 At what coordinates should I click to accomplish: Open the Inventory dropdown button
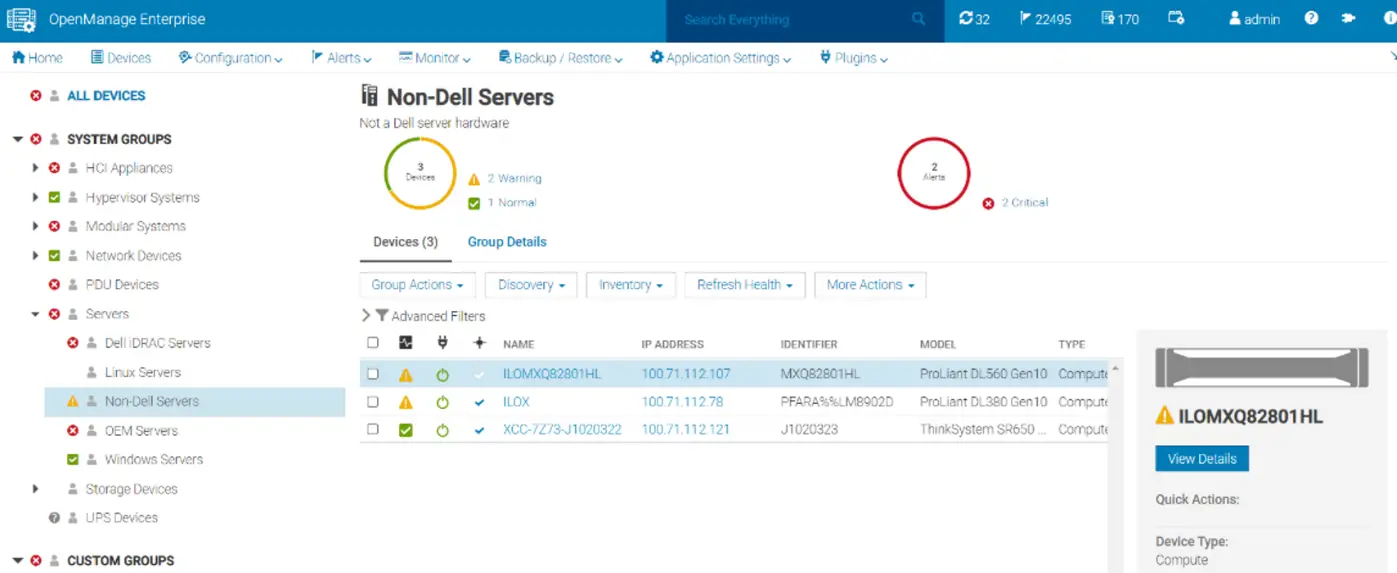click(x=631, y=285)
